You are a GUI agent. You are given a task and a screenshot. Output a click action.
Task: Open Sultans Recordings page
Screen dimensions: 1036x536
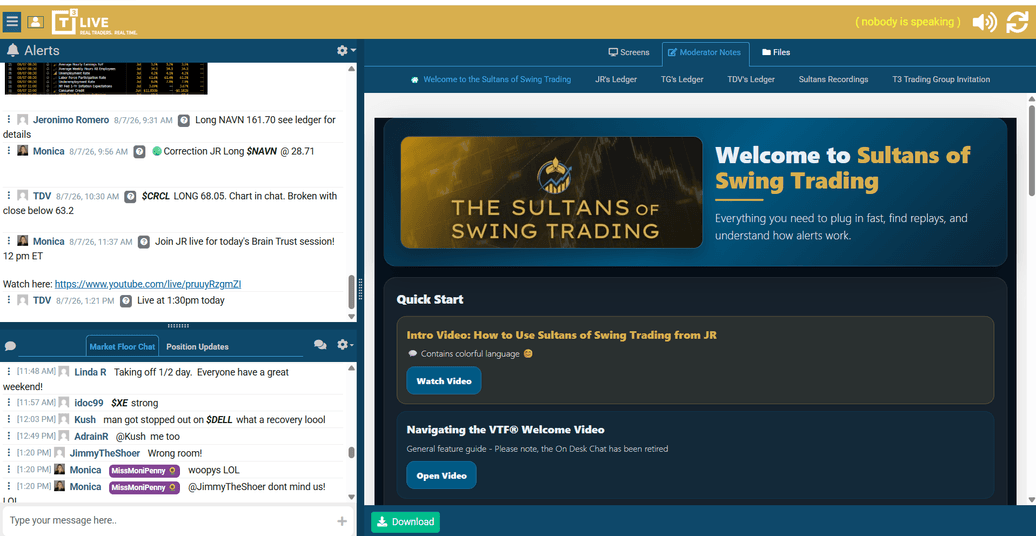click(833, 79)
